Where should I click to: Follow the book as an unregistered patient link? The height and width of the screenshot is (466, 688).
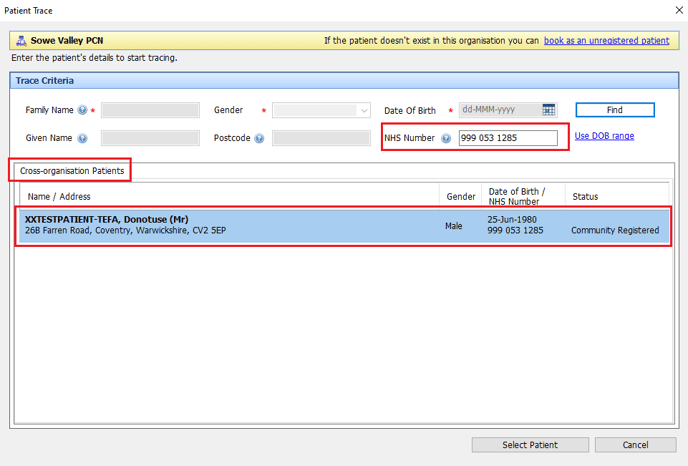tap(606, 41)
